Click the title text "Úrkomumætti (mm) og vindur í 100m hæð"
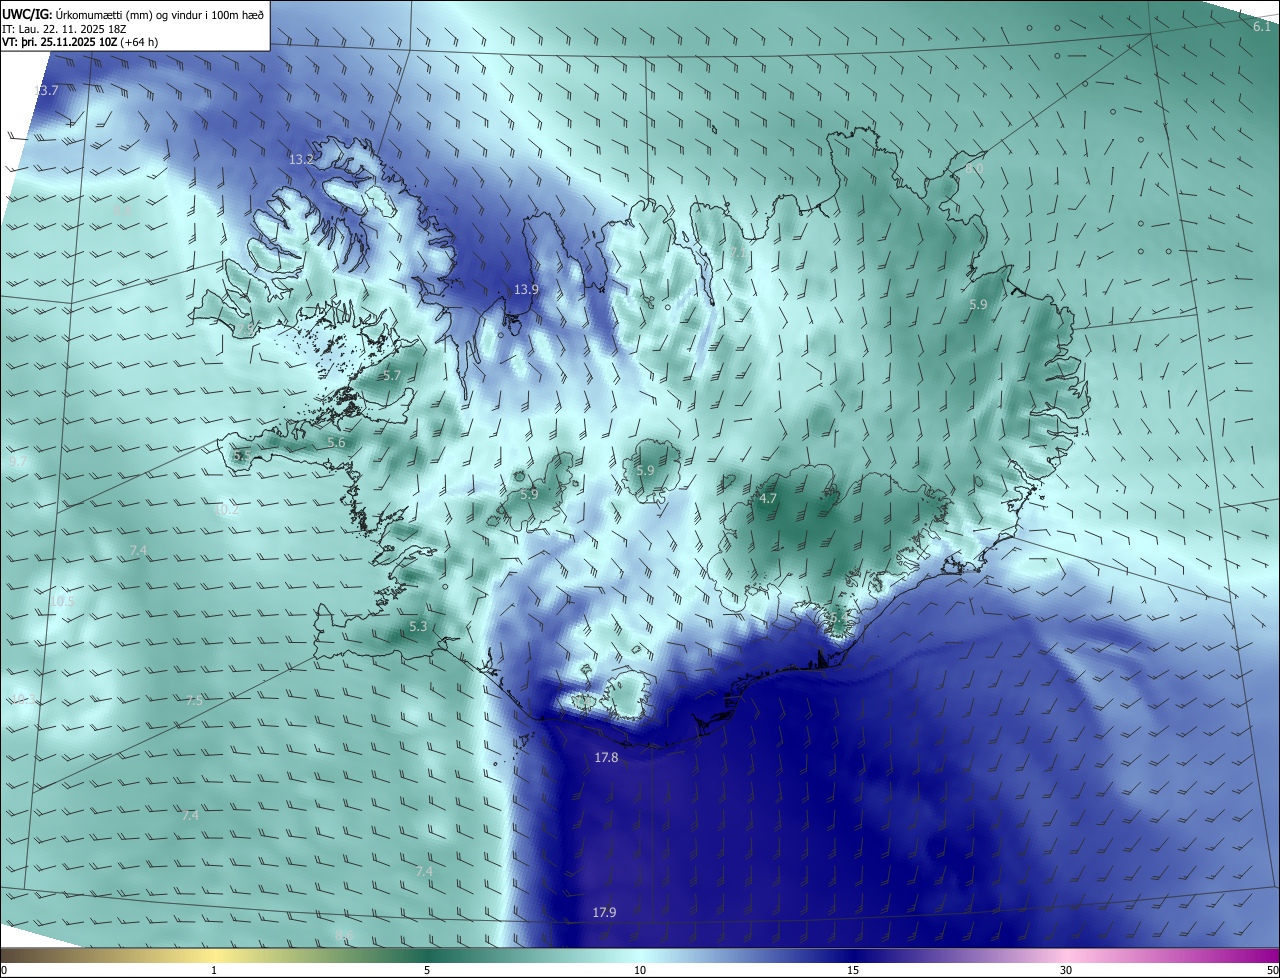The width and height of the screenshot is (1280, 978). [x=160, y=14]
